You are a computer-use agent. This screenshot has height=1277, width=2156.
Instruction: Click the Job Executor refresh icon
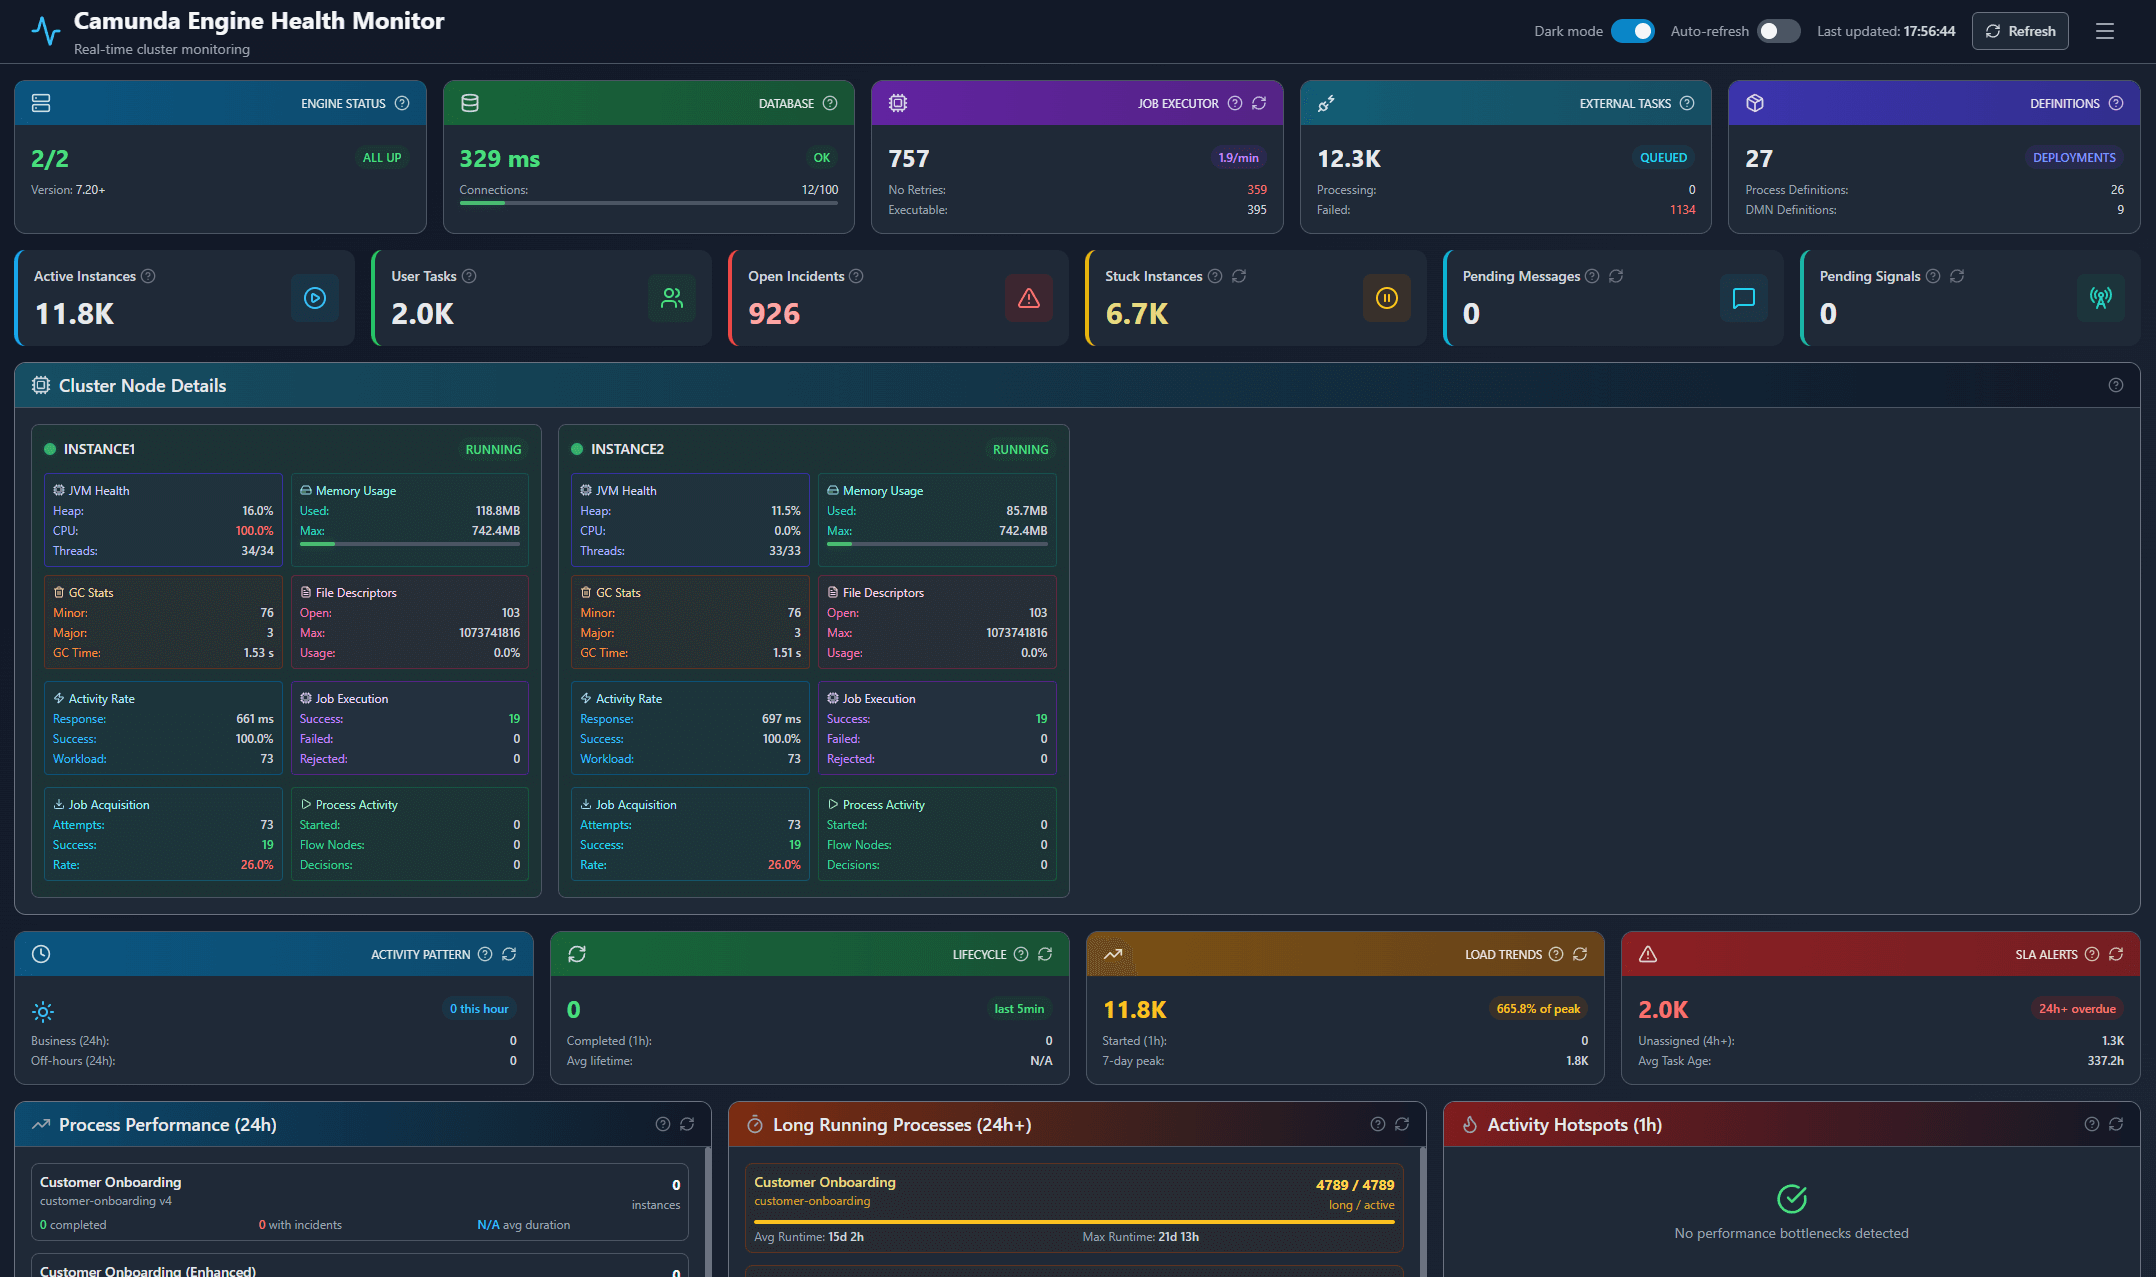coord(1260,103)
